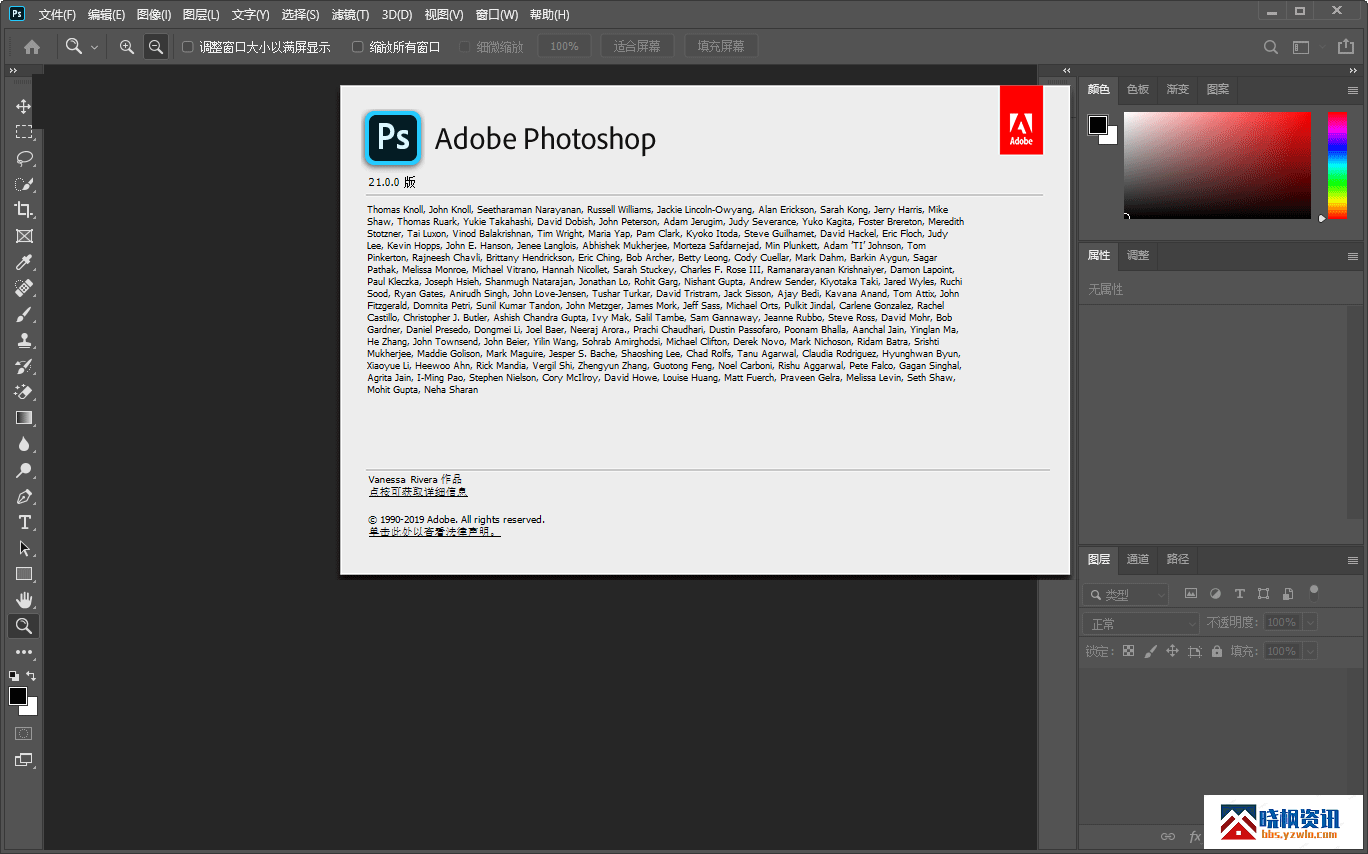Select the Lasso tool

coord(23,158)
